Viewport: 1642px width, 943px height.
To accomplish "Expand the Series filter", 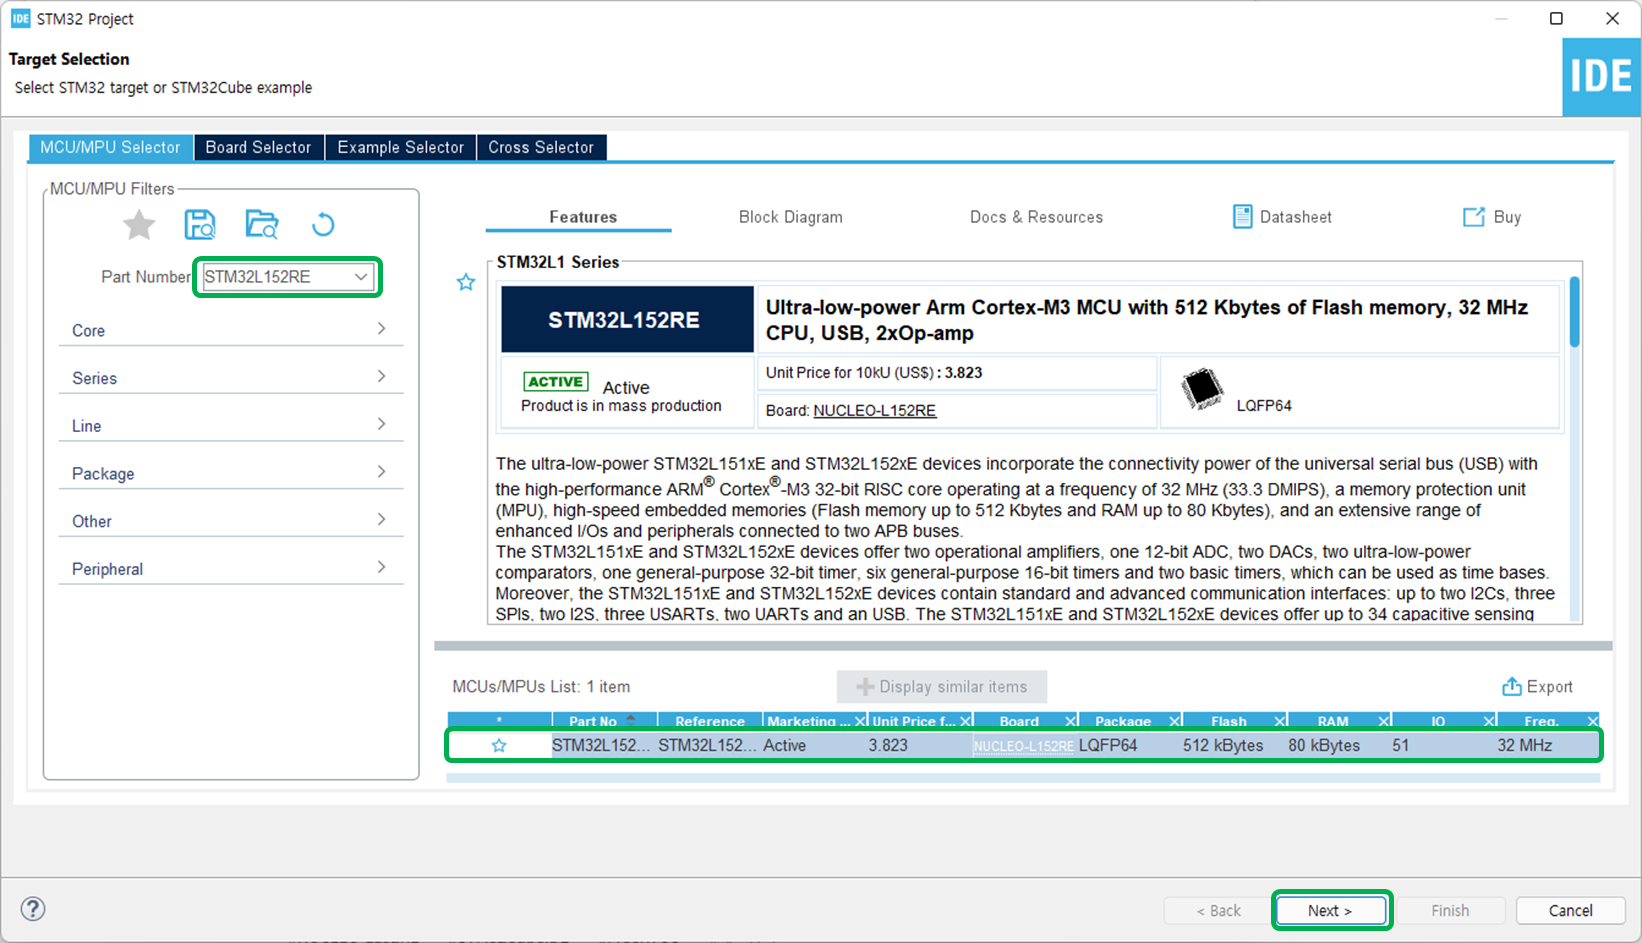I will pyautogui.click(x=231, y=378).
